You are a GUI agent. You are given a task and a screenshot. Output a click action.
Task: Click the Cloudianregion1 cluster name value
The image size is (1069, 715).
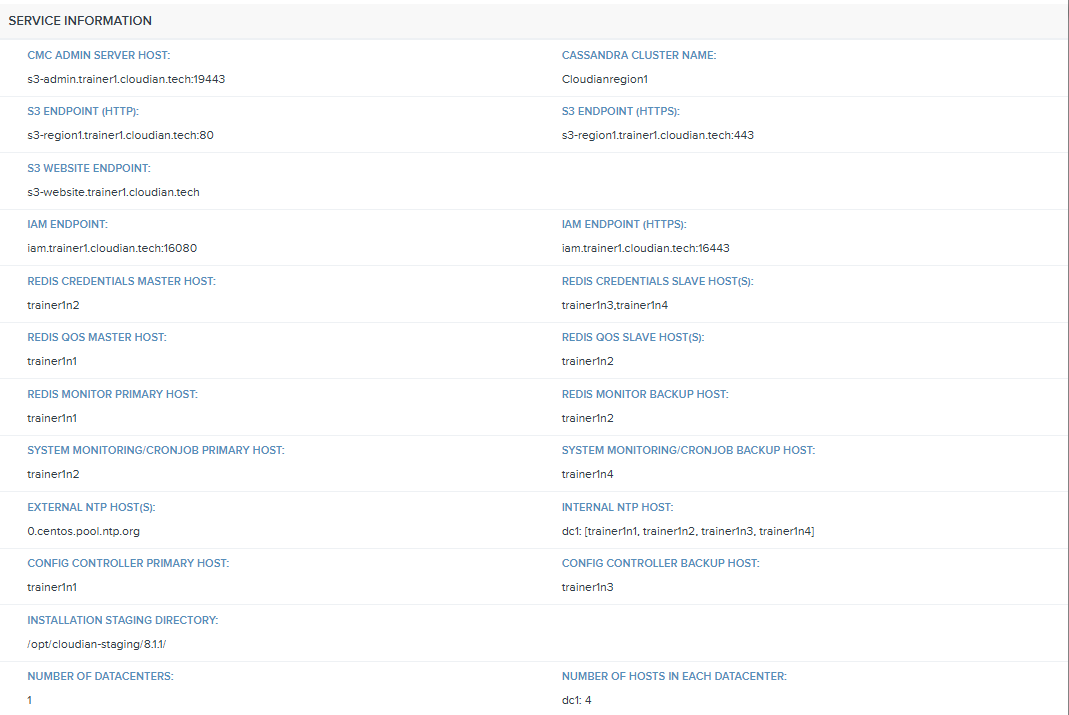click(x=605, y=79)
